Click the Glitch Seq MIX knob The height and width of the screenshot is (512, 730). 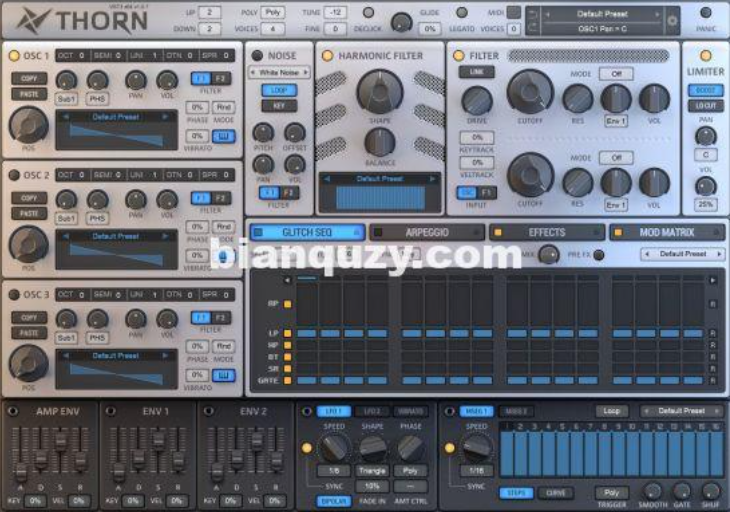(548, 255)
